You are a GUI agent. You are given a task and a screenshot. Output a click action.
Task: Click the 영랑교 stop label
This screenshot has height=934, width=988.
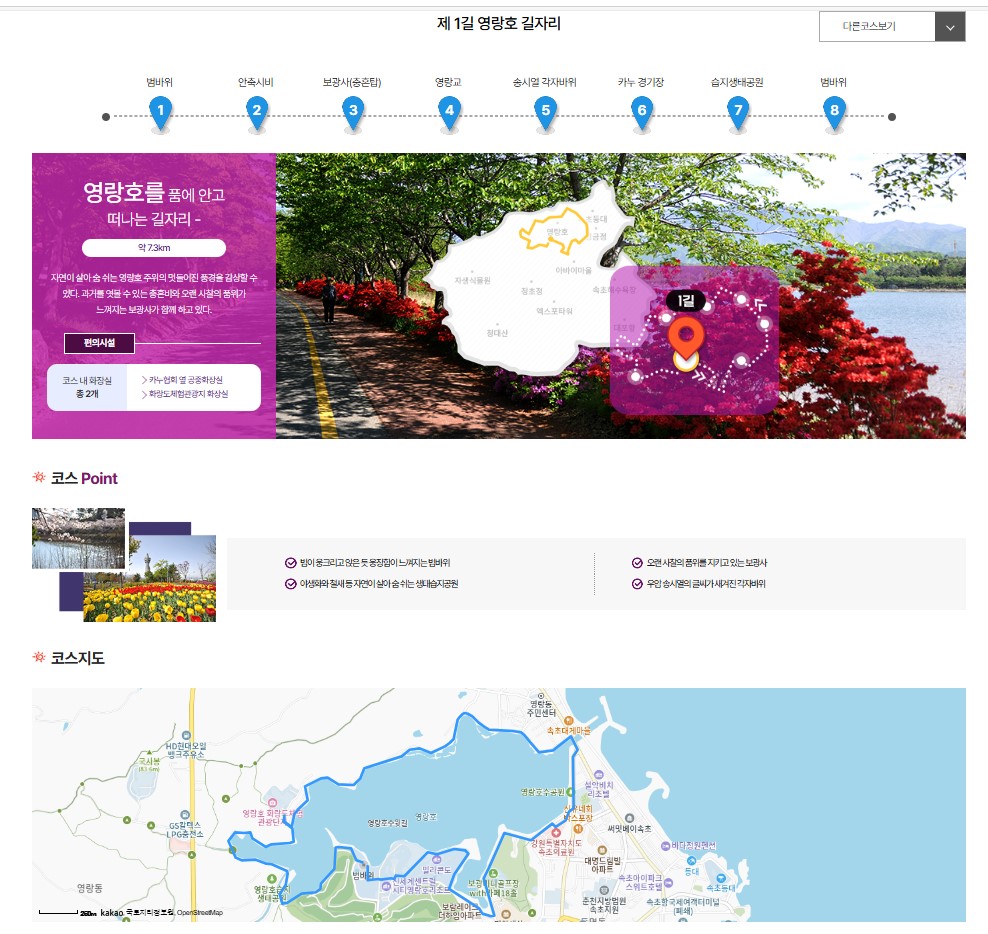[x=448, y=82]
